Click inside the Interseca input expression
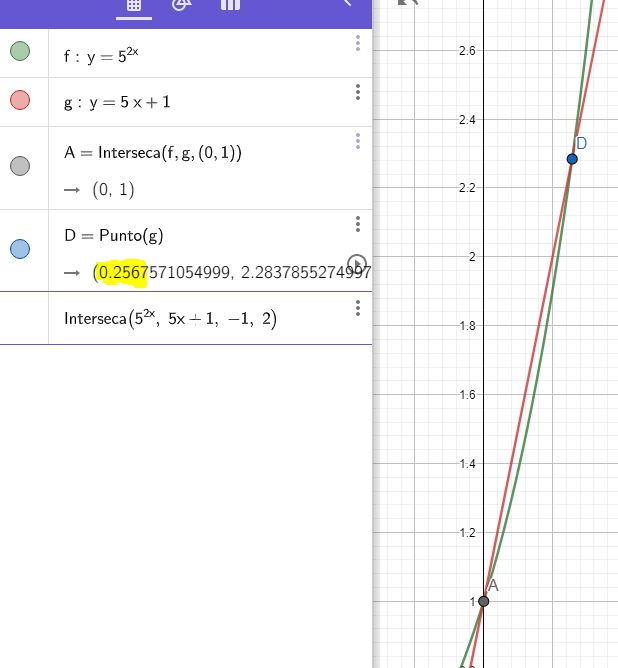Viewport: 618px width, 668px height. coord(170,319)
